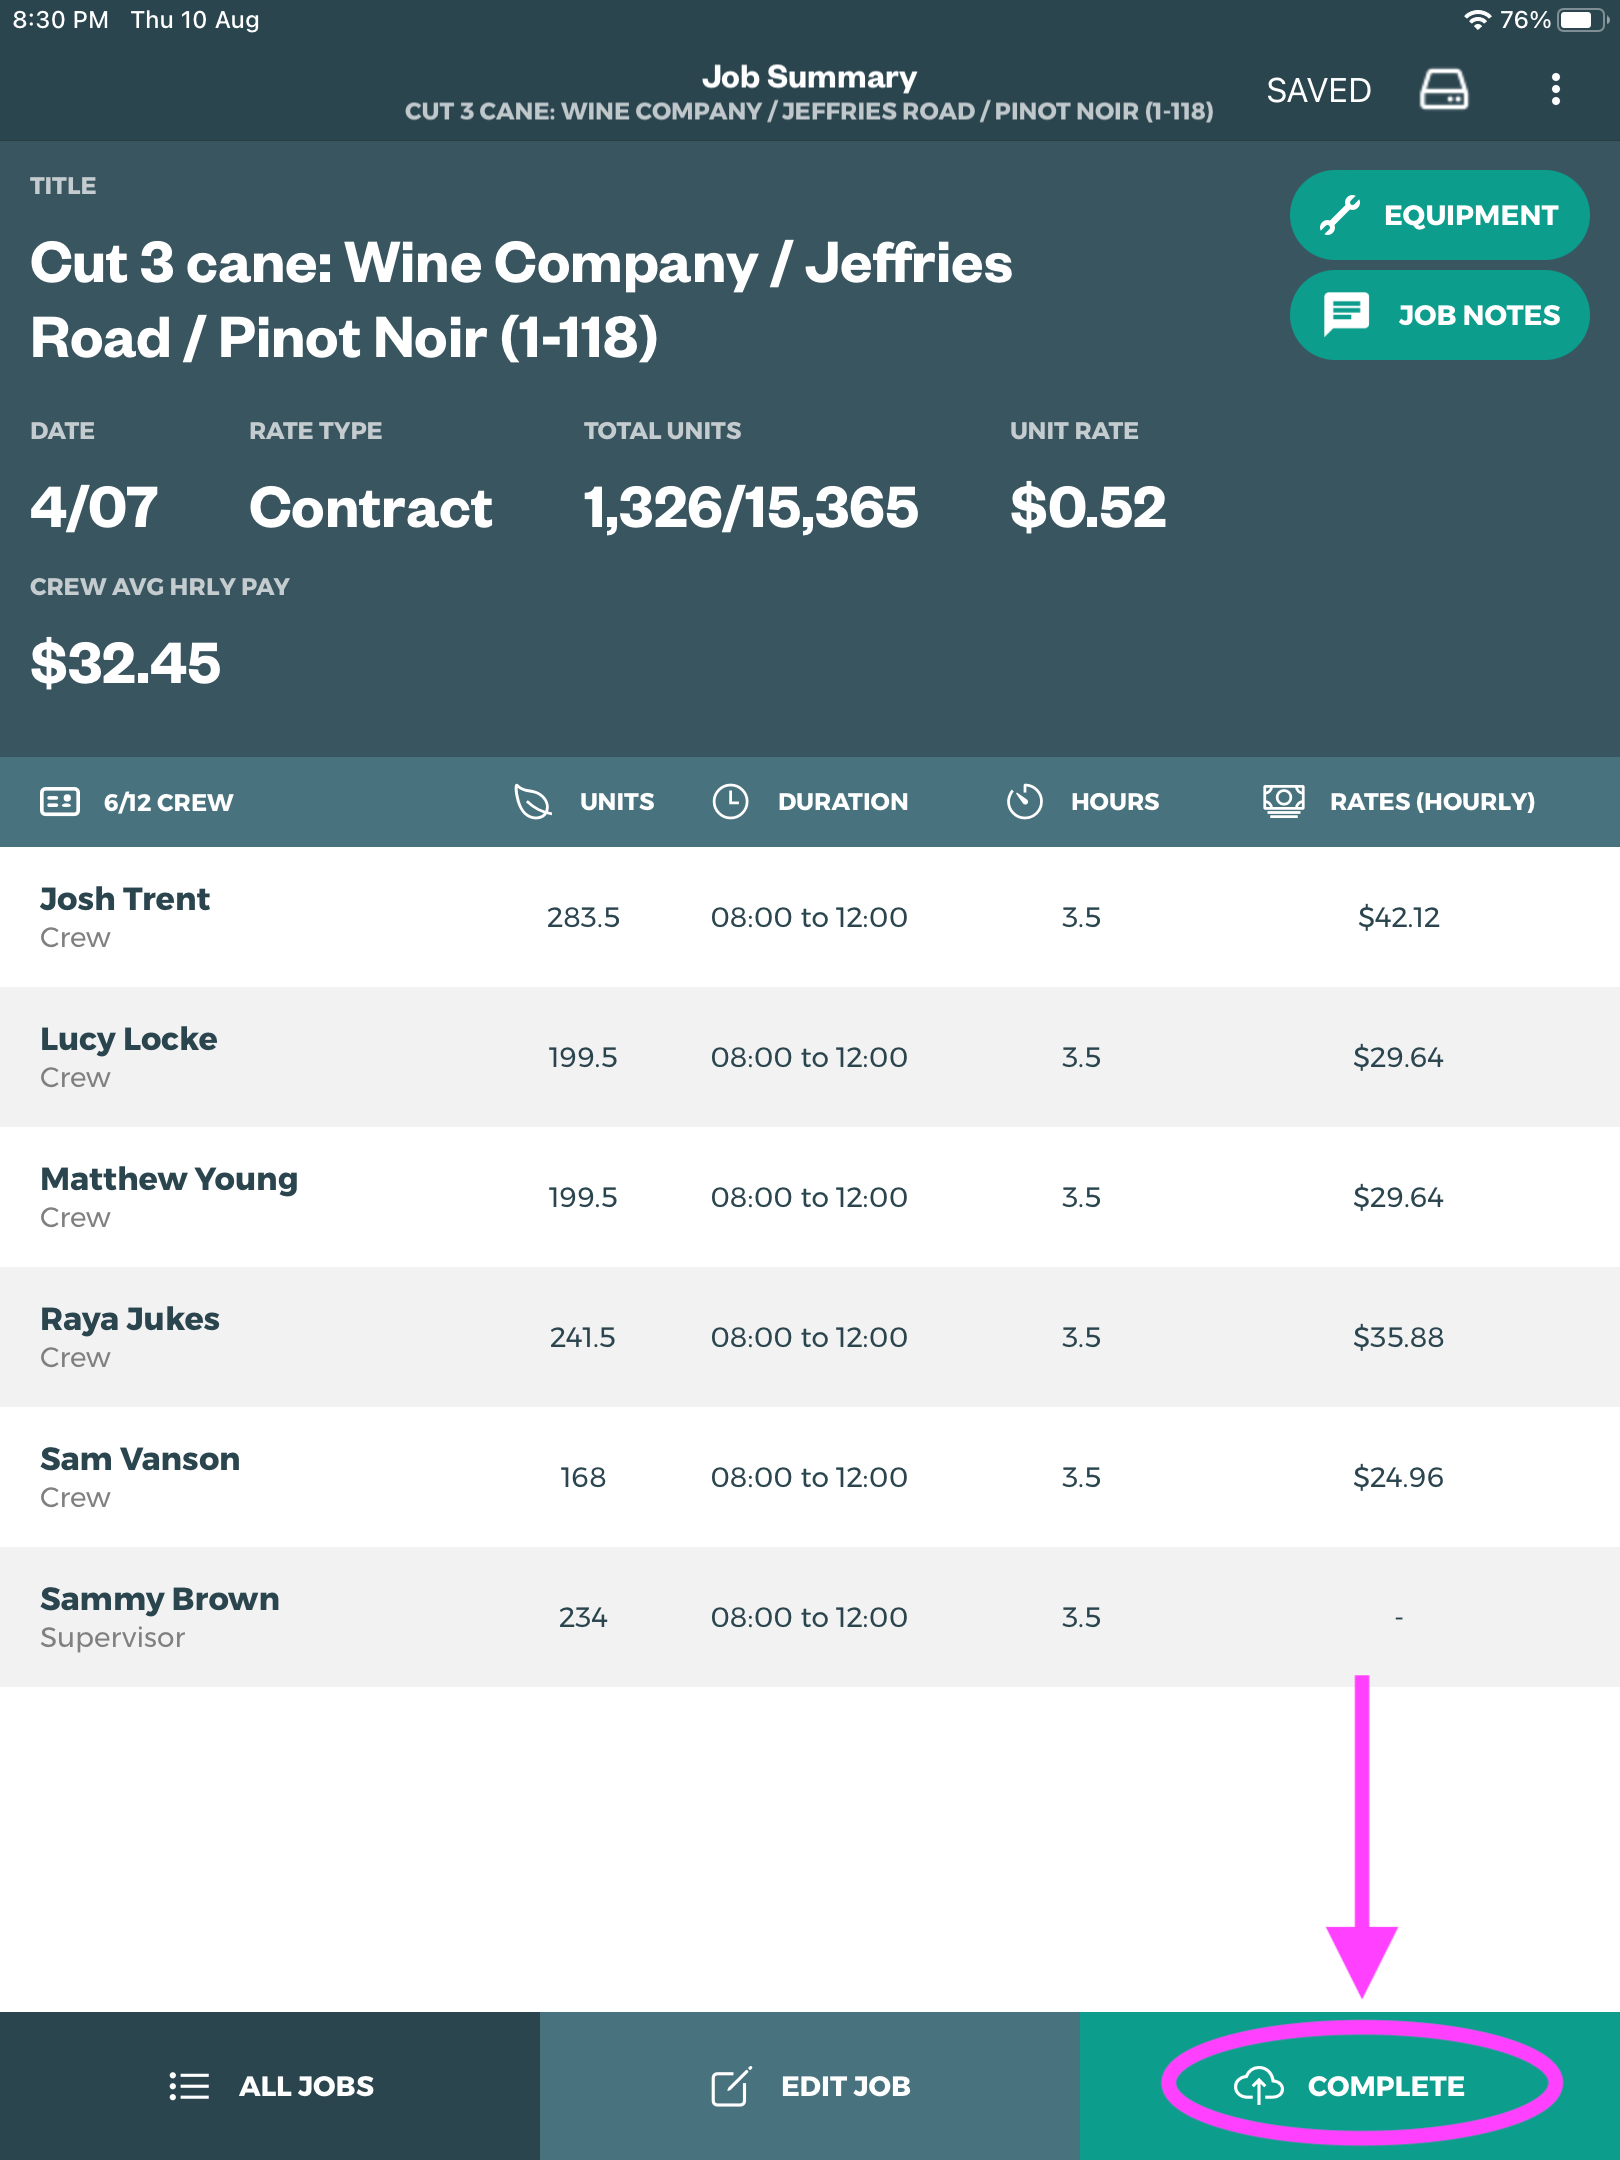The height and width of the screenshot is (2160, 1620).
Task: Open the All Jobs list
Action: (x=270, y=2086)
